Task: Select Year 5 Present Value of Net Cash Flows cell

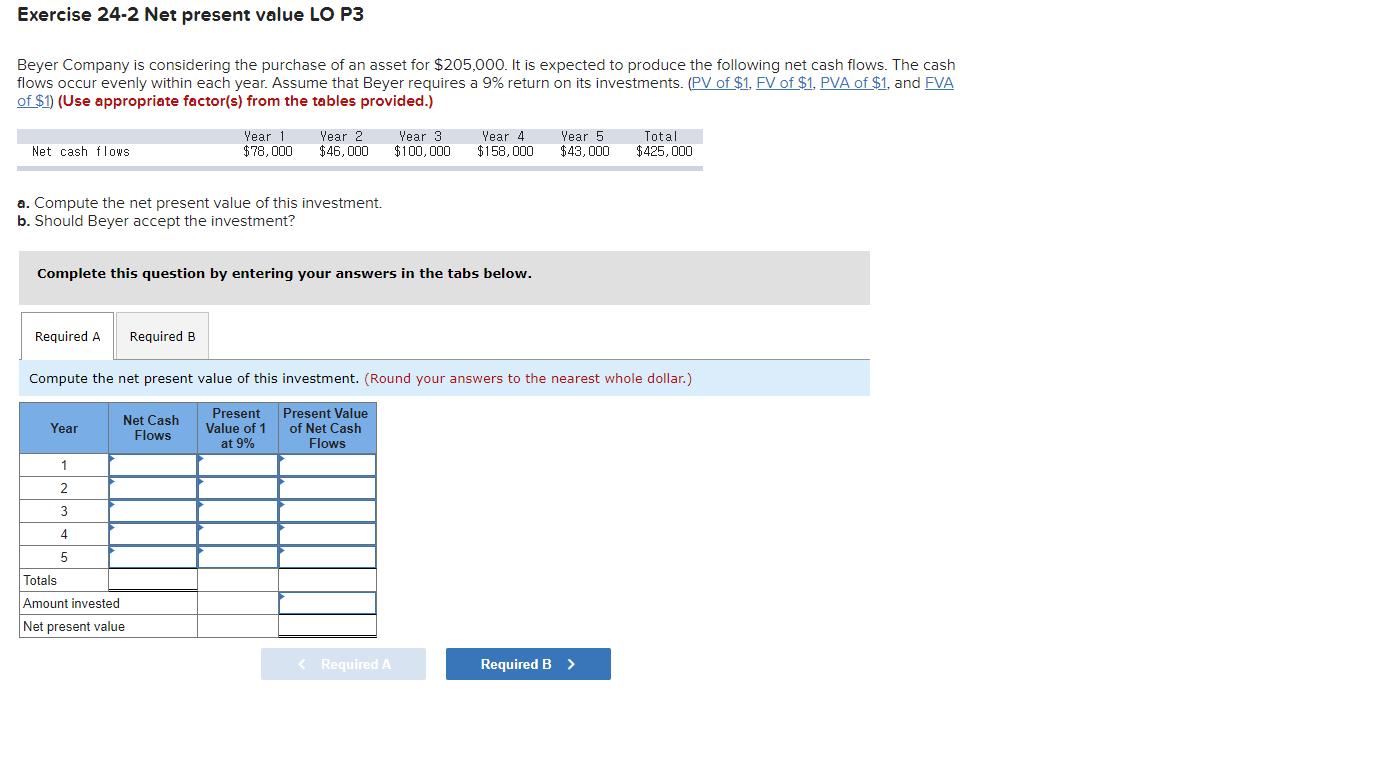Action: point(327,557)
